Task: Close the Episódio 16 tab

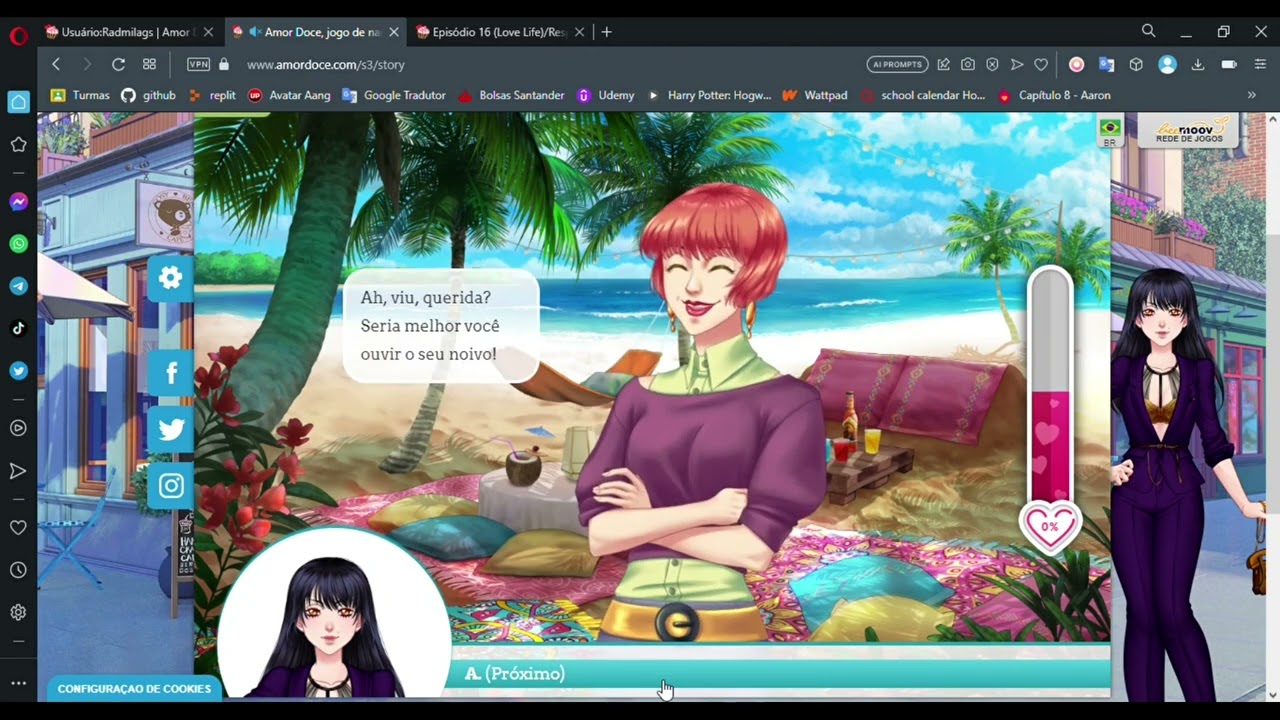Action: (x=579, y=32)
